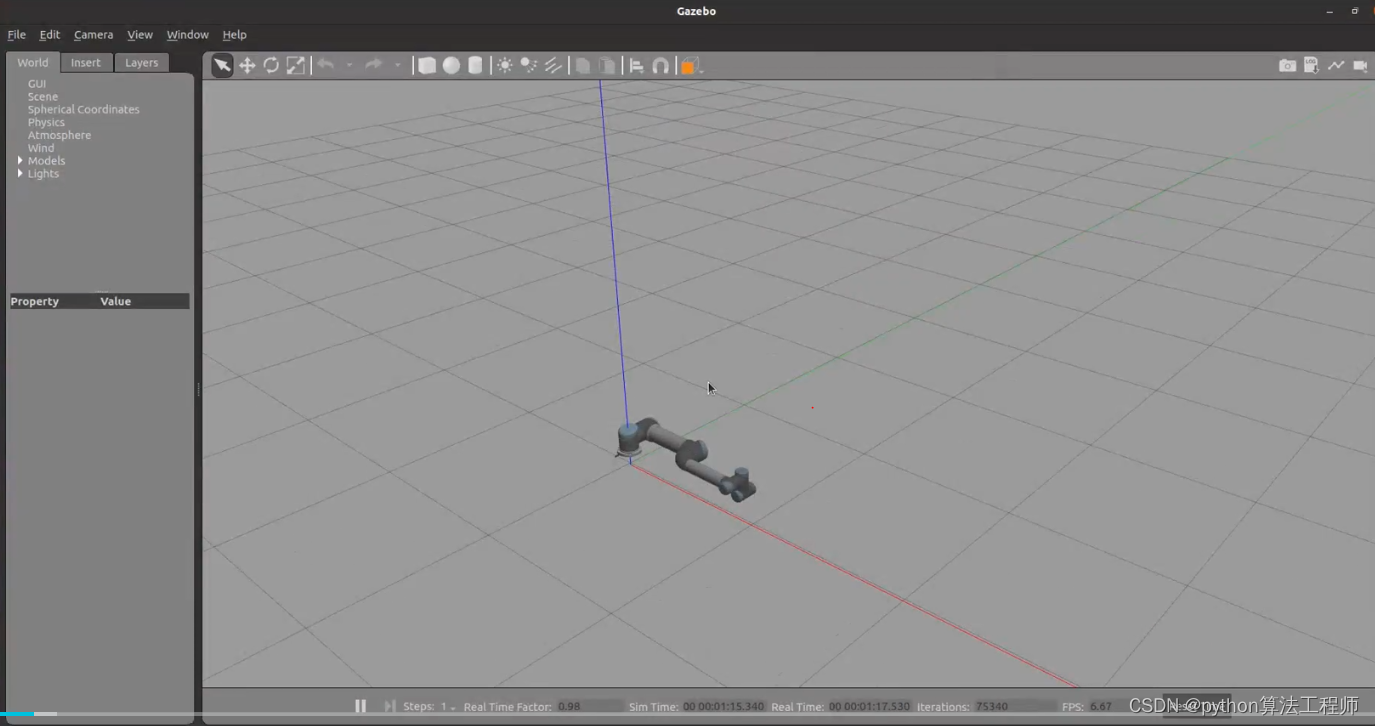
Task: Click the Real Time value field
Action: coord(869,706)
